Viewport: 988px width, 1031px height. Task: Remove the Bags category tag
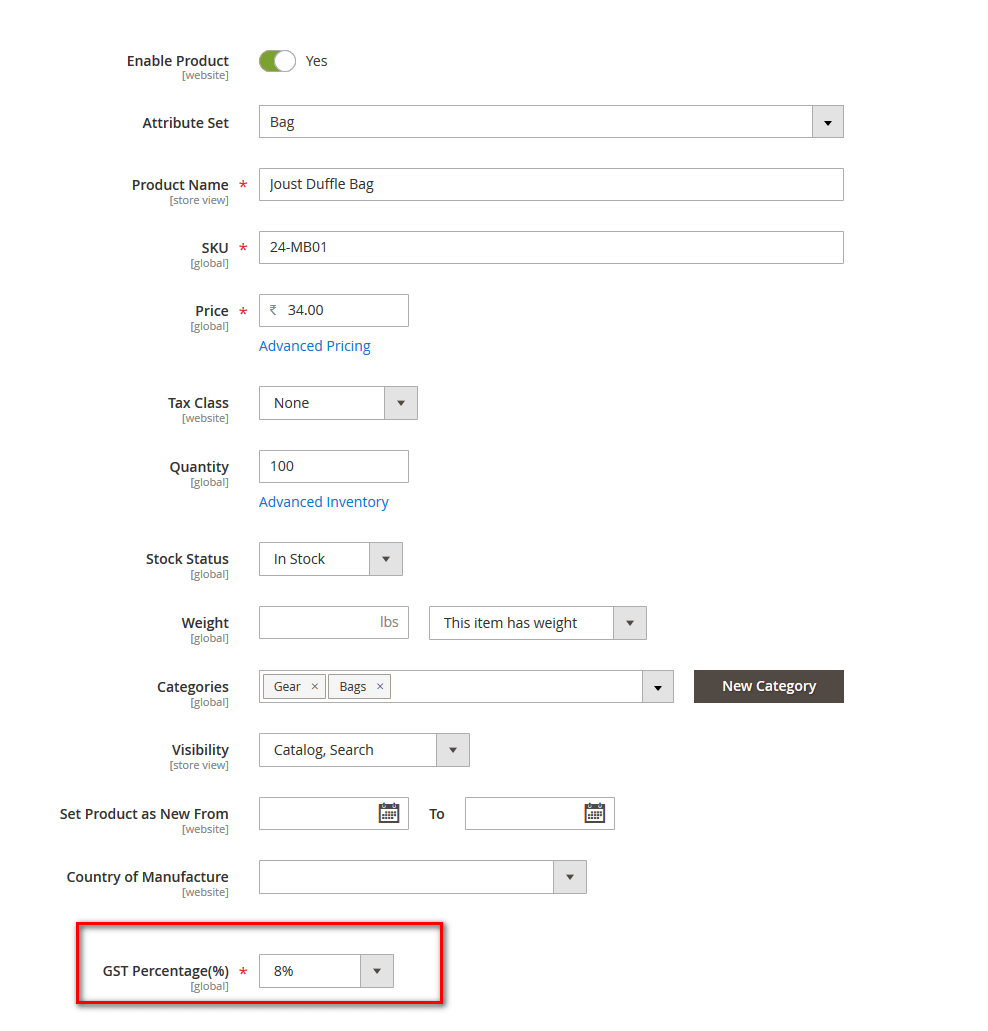click(380, 686)
